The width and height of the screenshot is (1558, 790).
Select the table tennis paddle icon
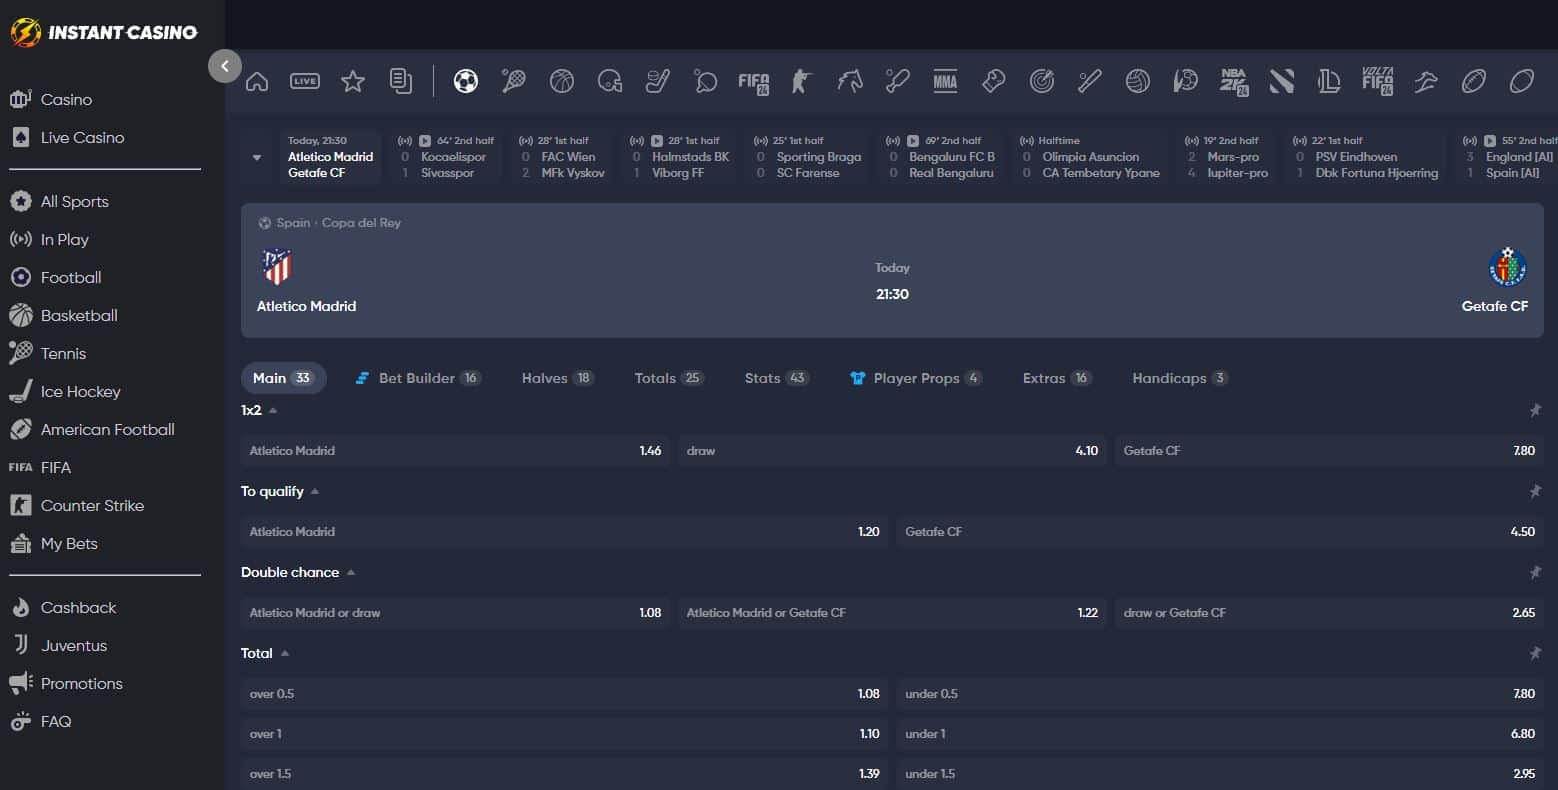click(705, 81)
